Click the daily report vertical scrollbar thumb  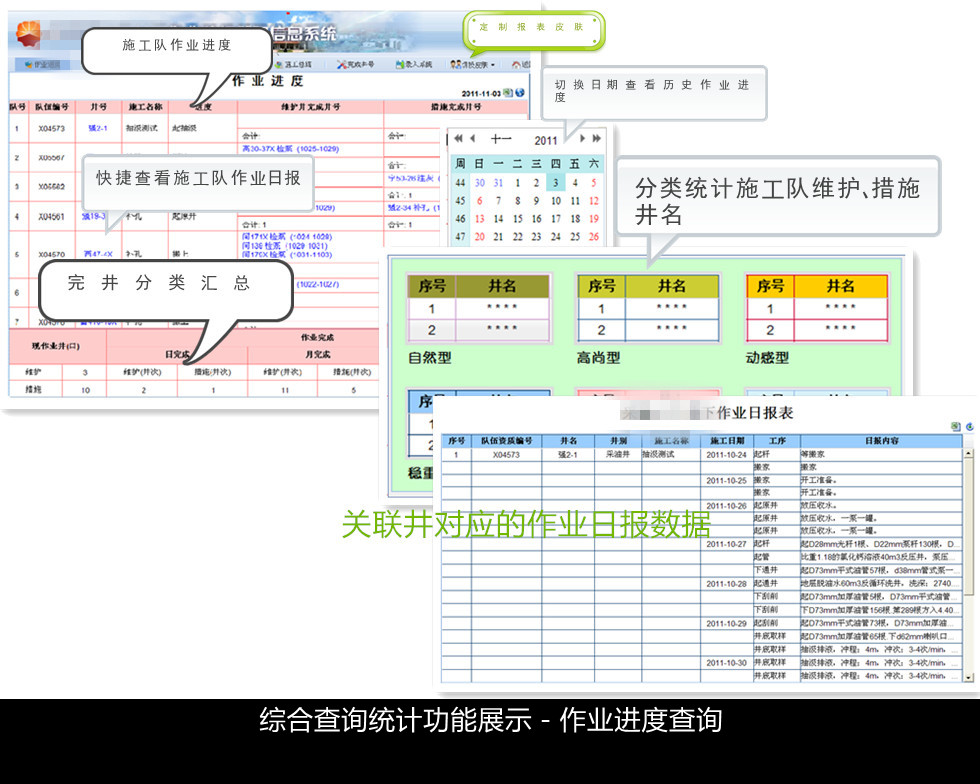(969, 526)
